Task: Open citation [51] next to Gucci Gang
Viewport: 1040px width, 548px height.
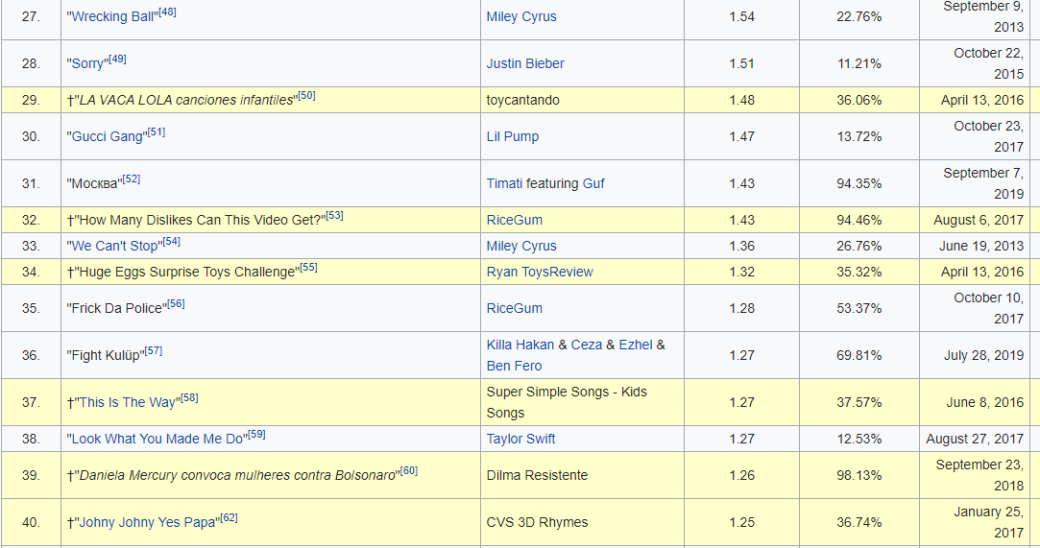Action: click(x=157, y=132)
